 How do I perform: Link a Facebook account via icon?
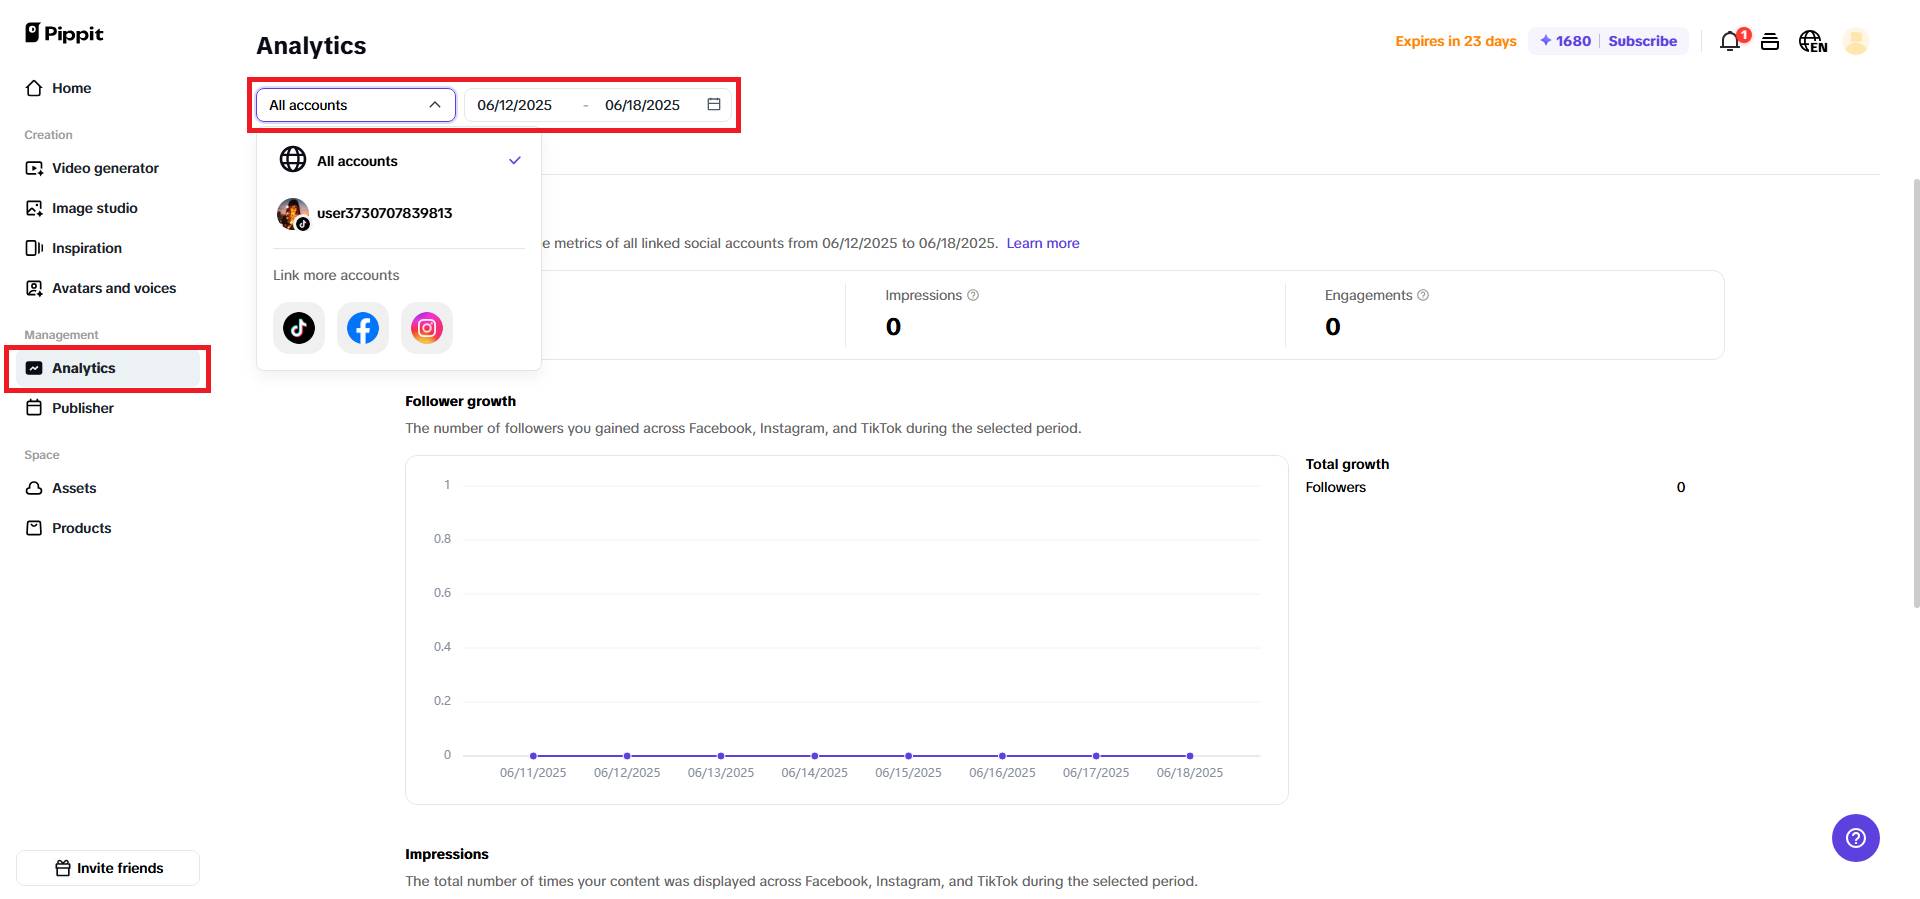tap(362, 328)
